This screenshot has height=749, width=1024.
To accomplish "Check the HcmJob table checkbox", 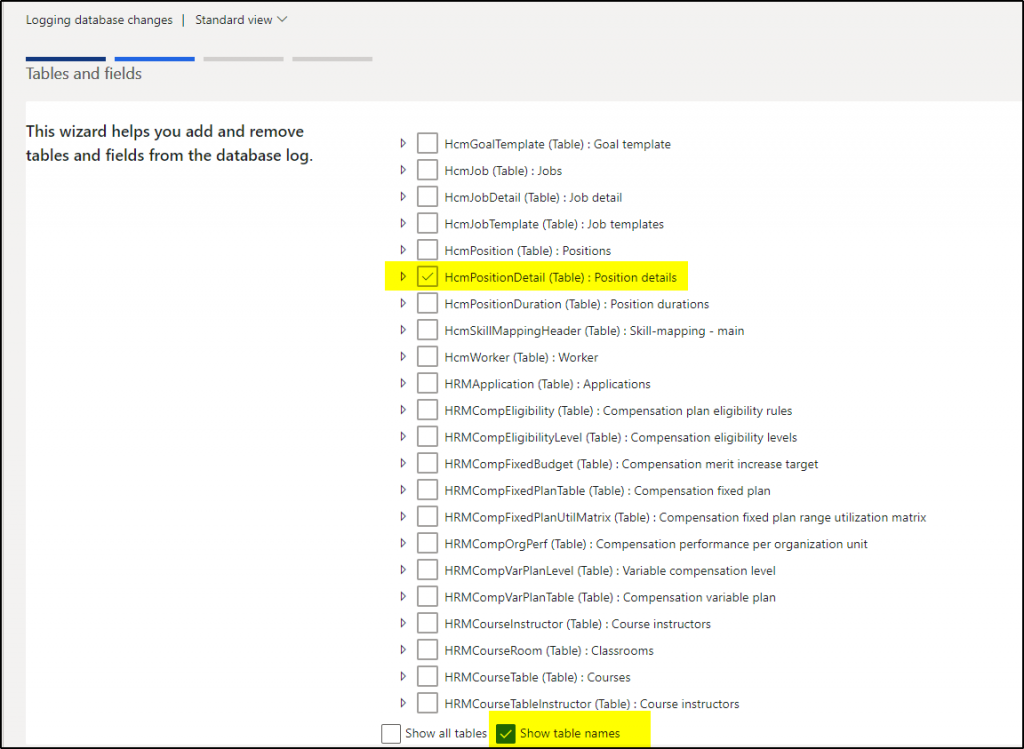I will pyautogui.click(x=427, y=170).
